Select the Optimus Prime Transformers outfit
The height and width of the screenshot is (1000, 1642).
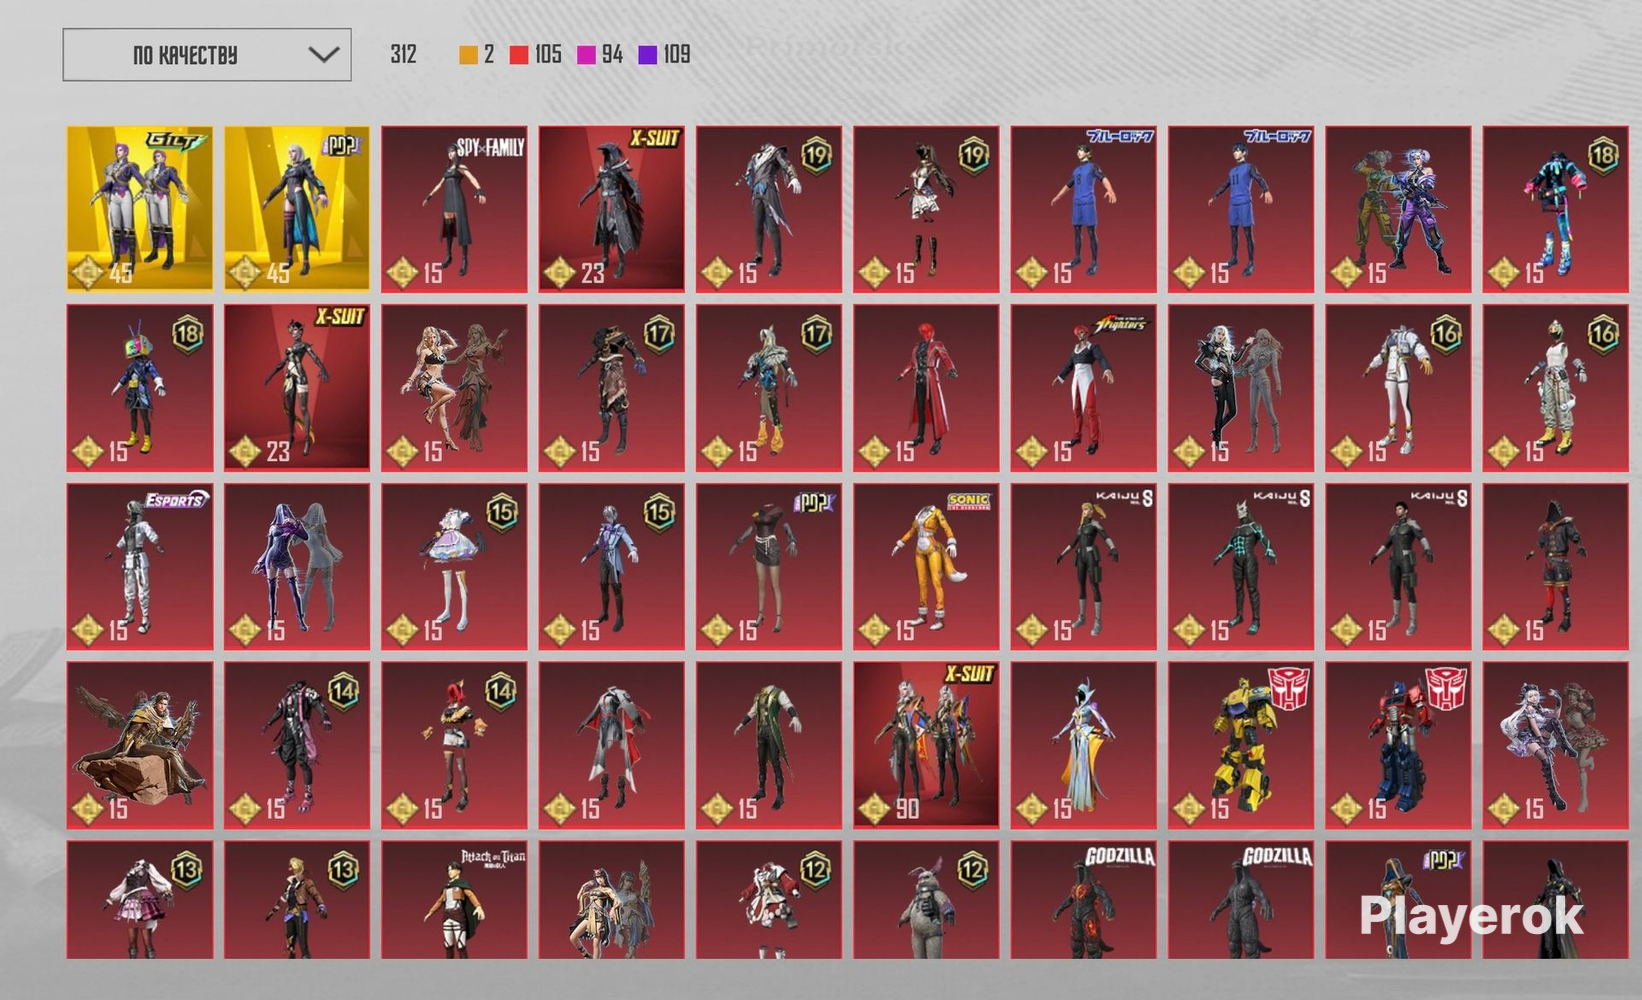coord(1399,745)
